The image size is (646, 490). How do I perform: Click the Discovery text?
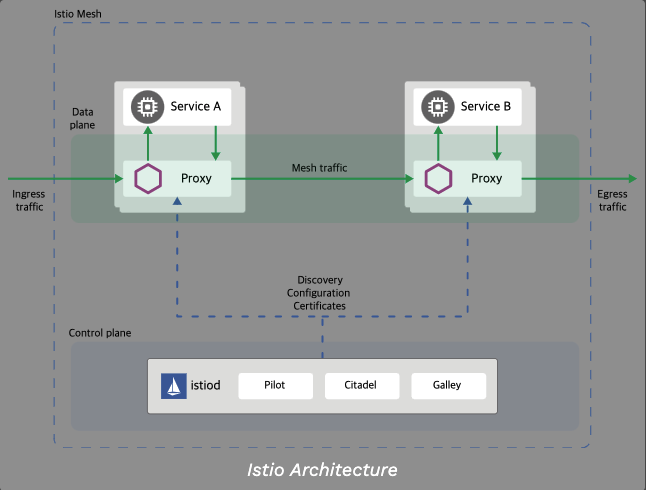pyautogui.click(x=320, y=280)
